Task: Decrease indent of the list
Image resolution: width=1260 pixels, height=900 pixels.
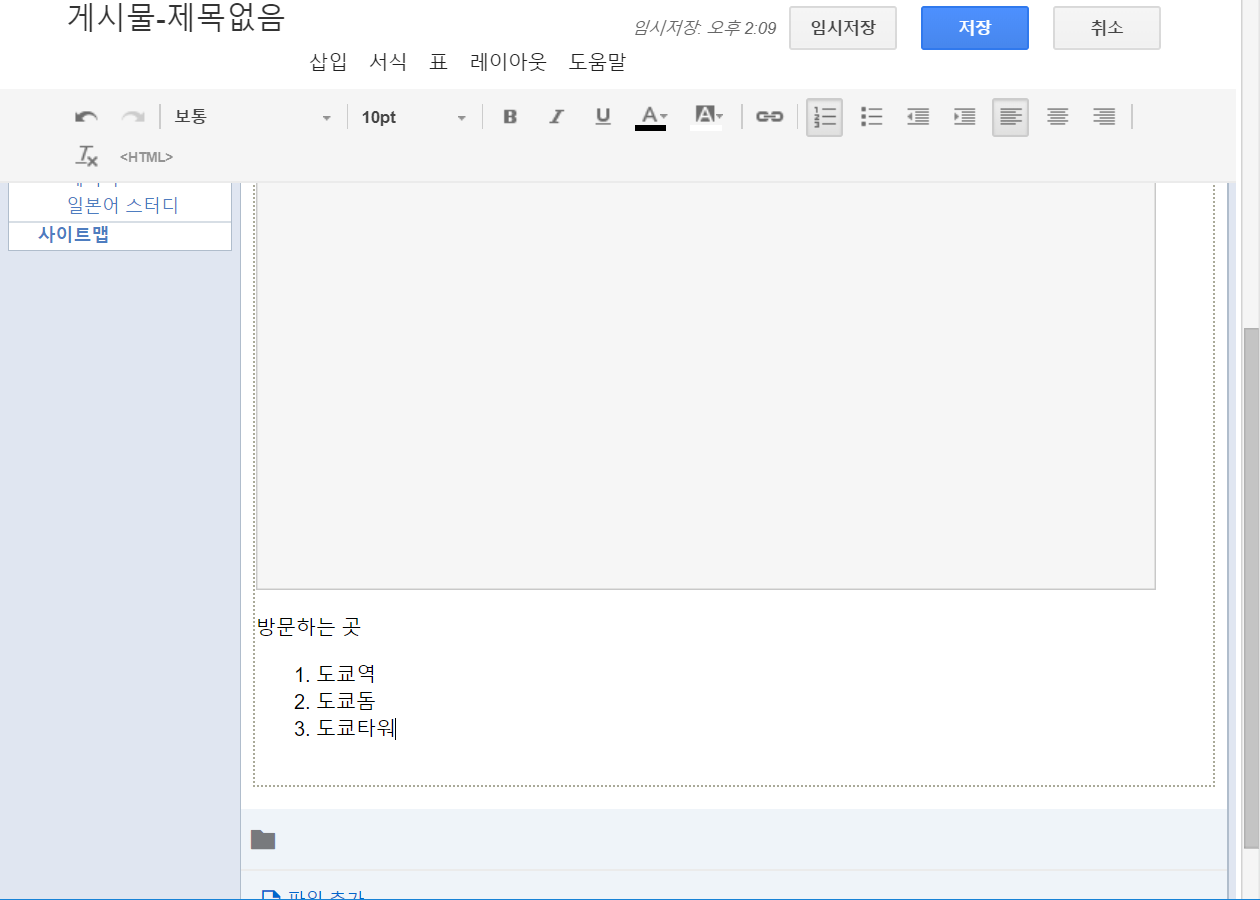Action: [918, 117]
